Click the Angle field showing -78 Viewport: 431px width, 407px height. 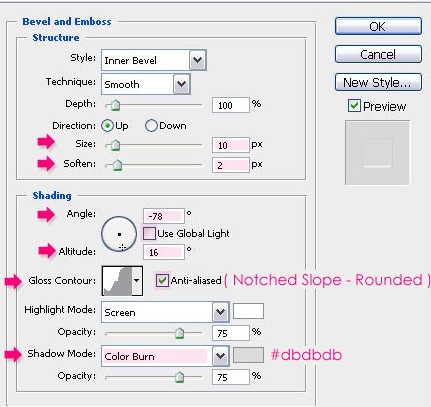163,216
